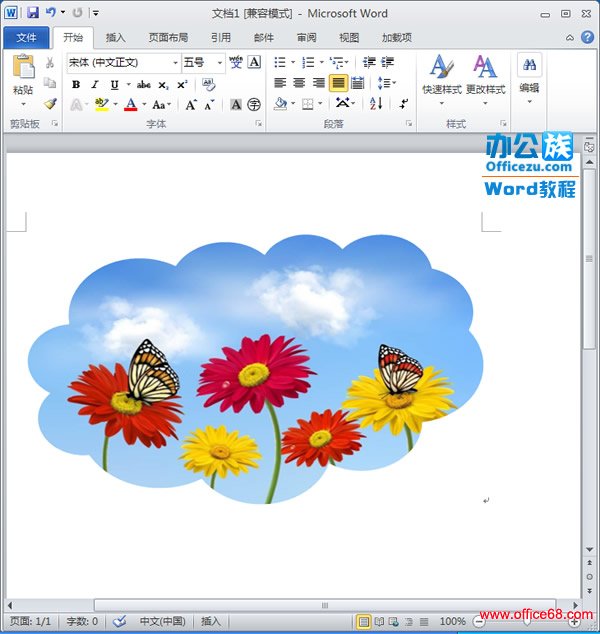This screenshot has height=634, width=600.
Task: Switch to the Page Layout tab
Action: point(168,38)
